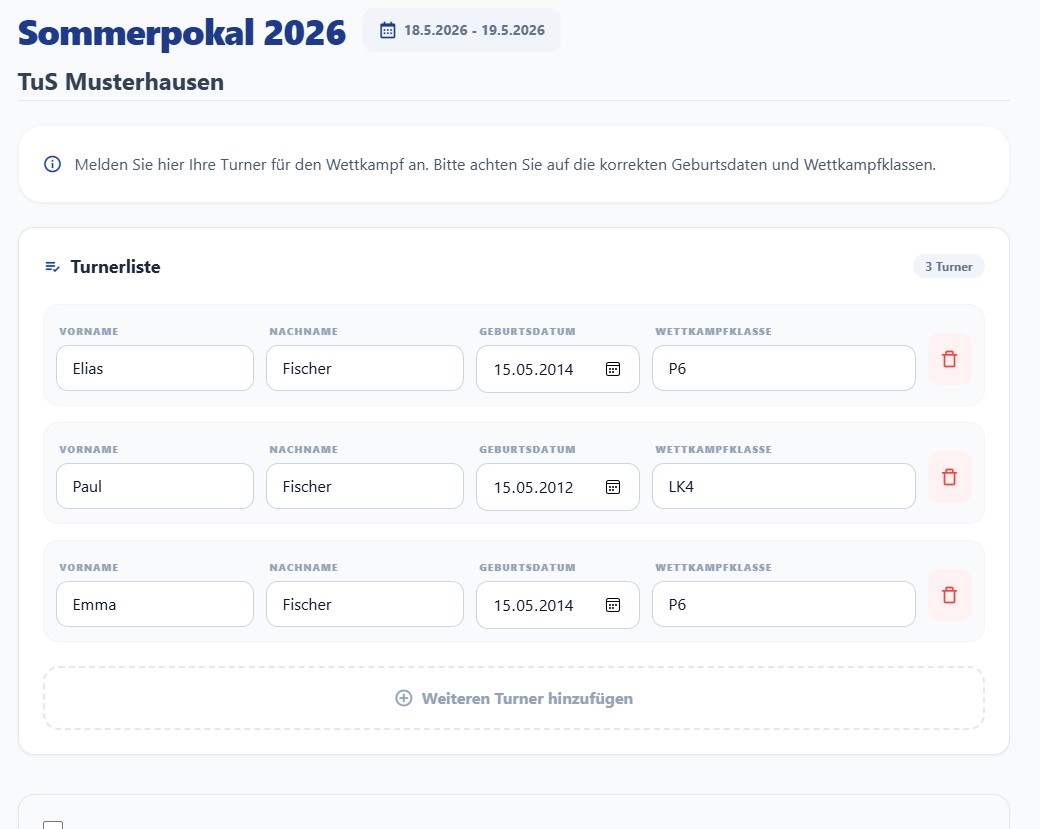Edit Nachname field in Elias's row
Image resolution: width=1040 pixels, height=829 pixels.
(365, 368)
